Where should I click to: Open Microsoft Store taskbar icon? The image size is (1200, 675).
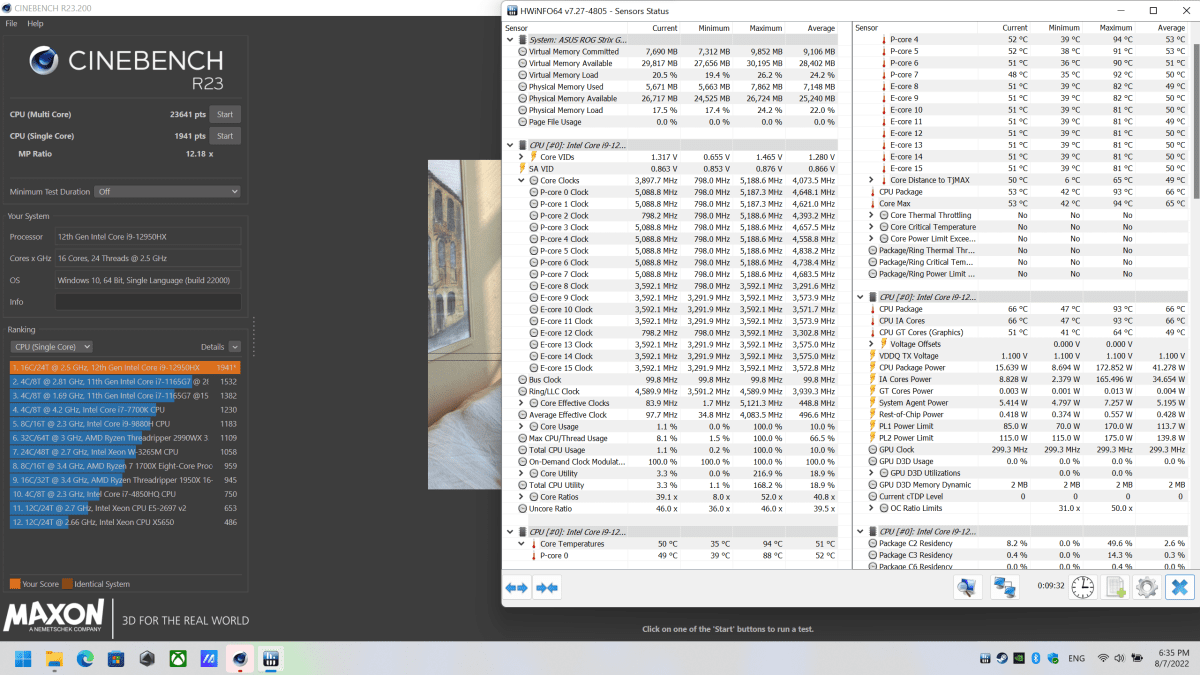(x=116, y=658)
